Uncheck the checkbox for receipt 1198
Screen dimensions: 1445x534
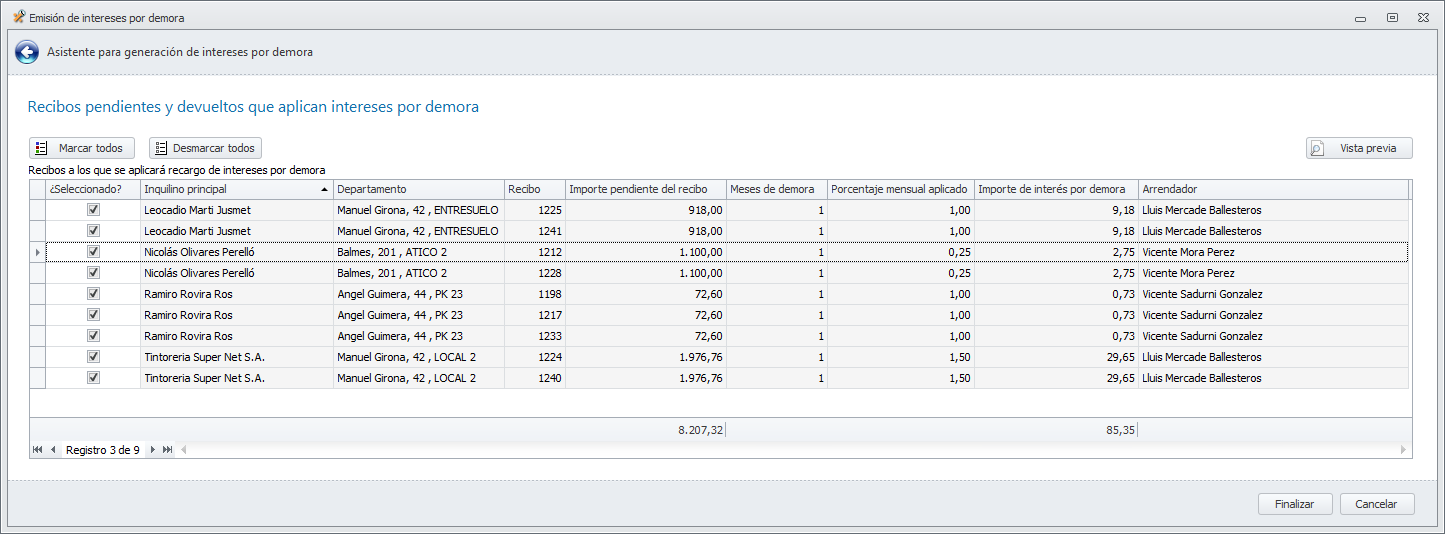tap(94, 294)
